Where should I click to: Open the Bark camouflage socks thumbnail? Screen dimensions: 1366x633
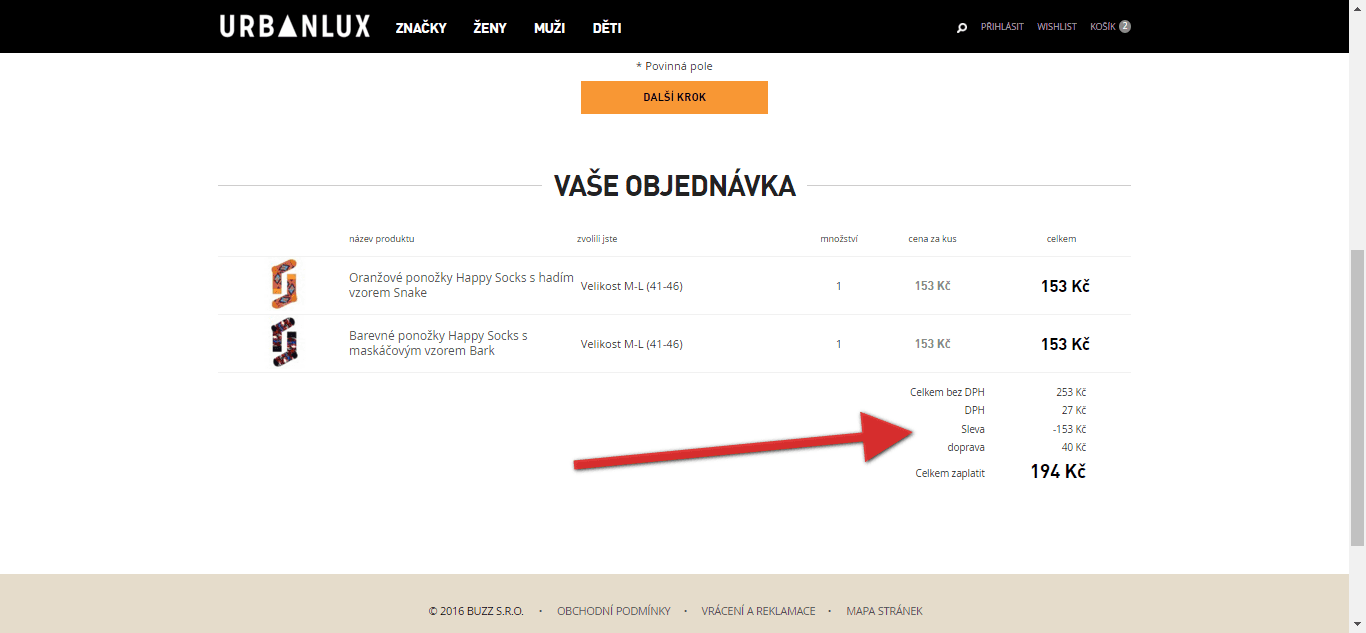(x=284, y=342)
